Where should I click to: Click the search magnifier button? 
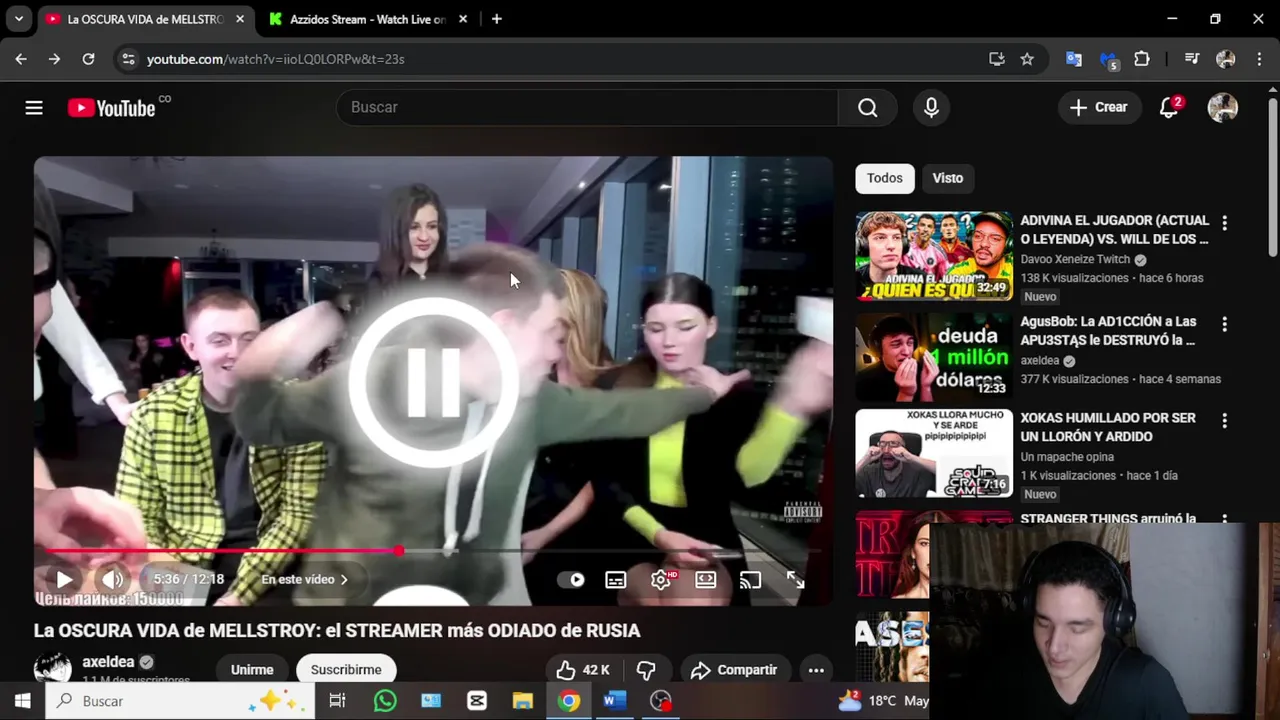click(867, 107)
